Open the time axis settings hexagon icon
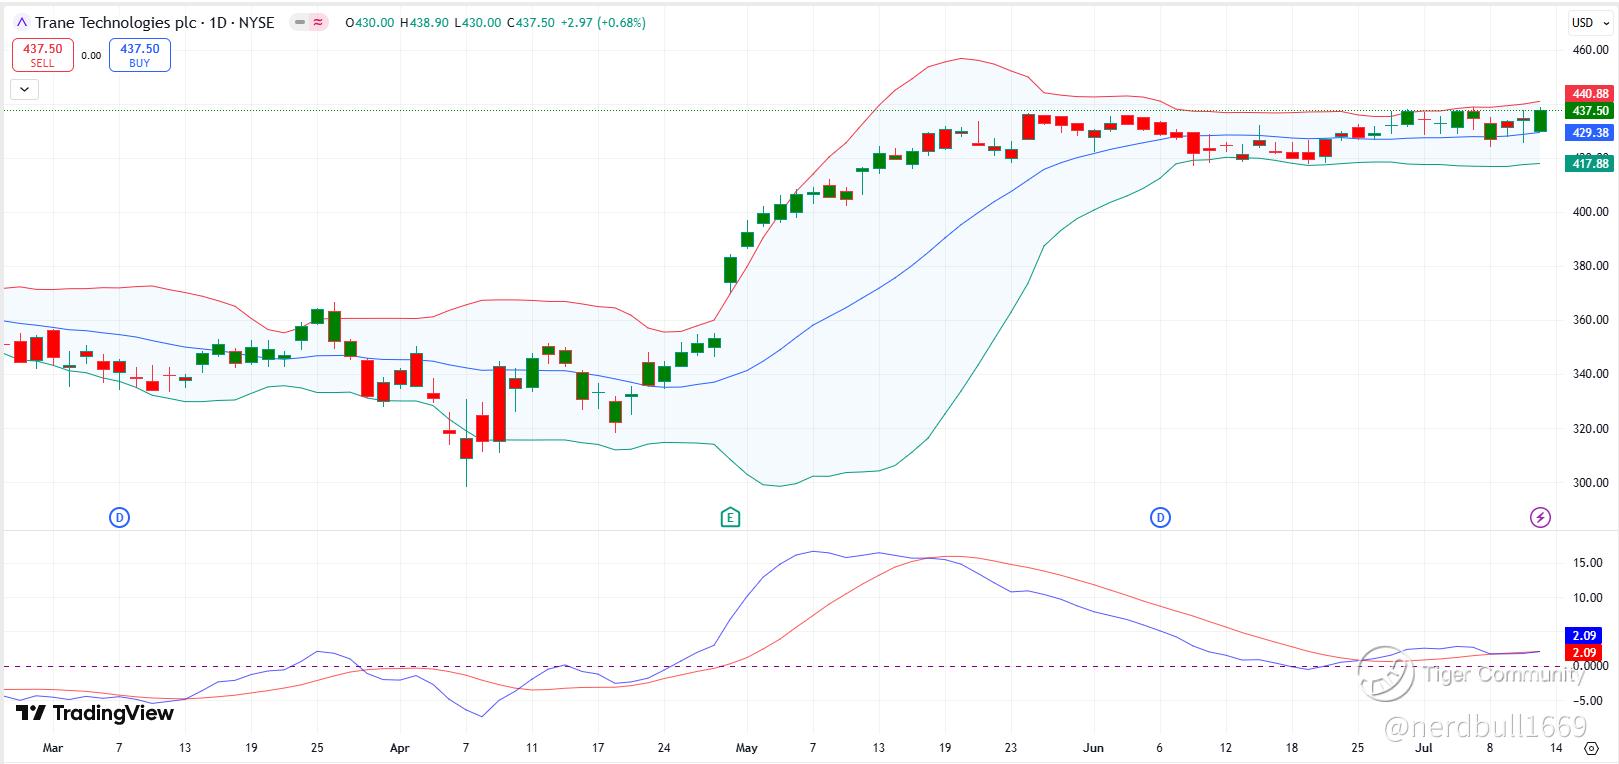 click(1592, 748)
